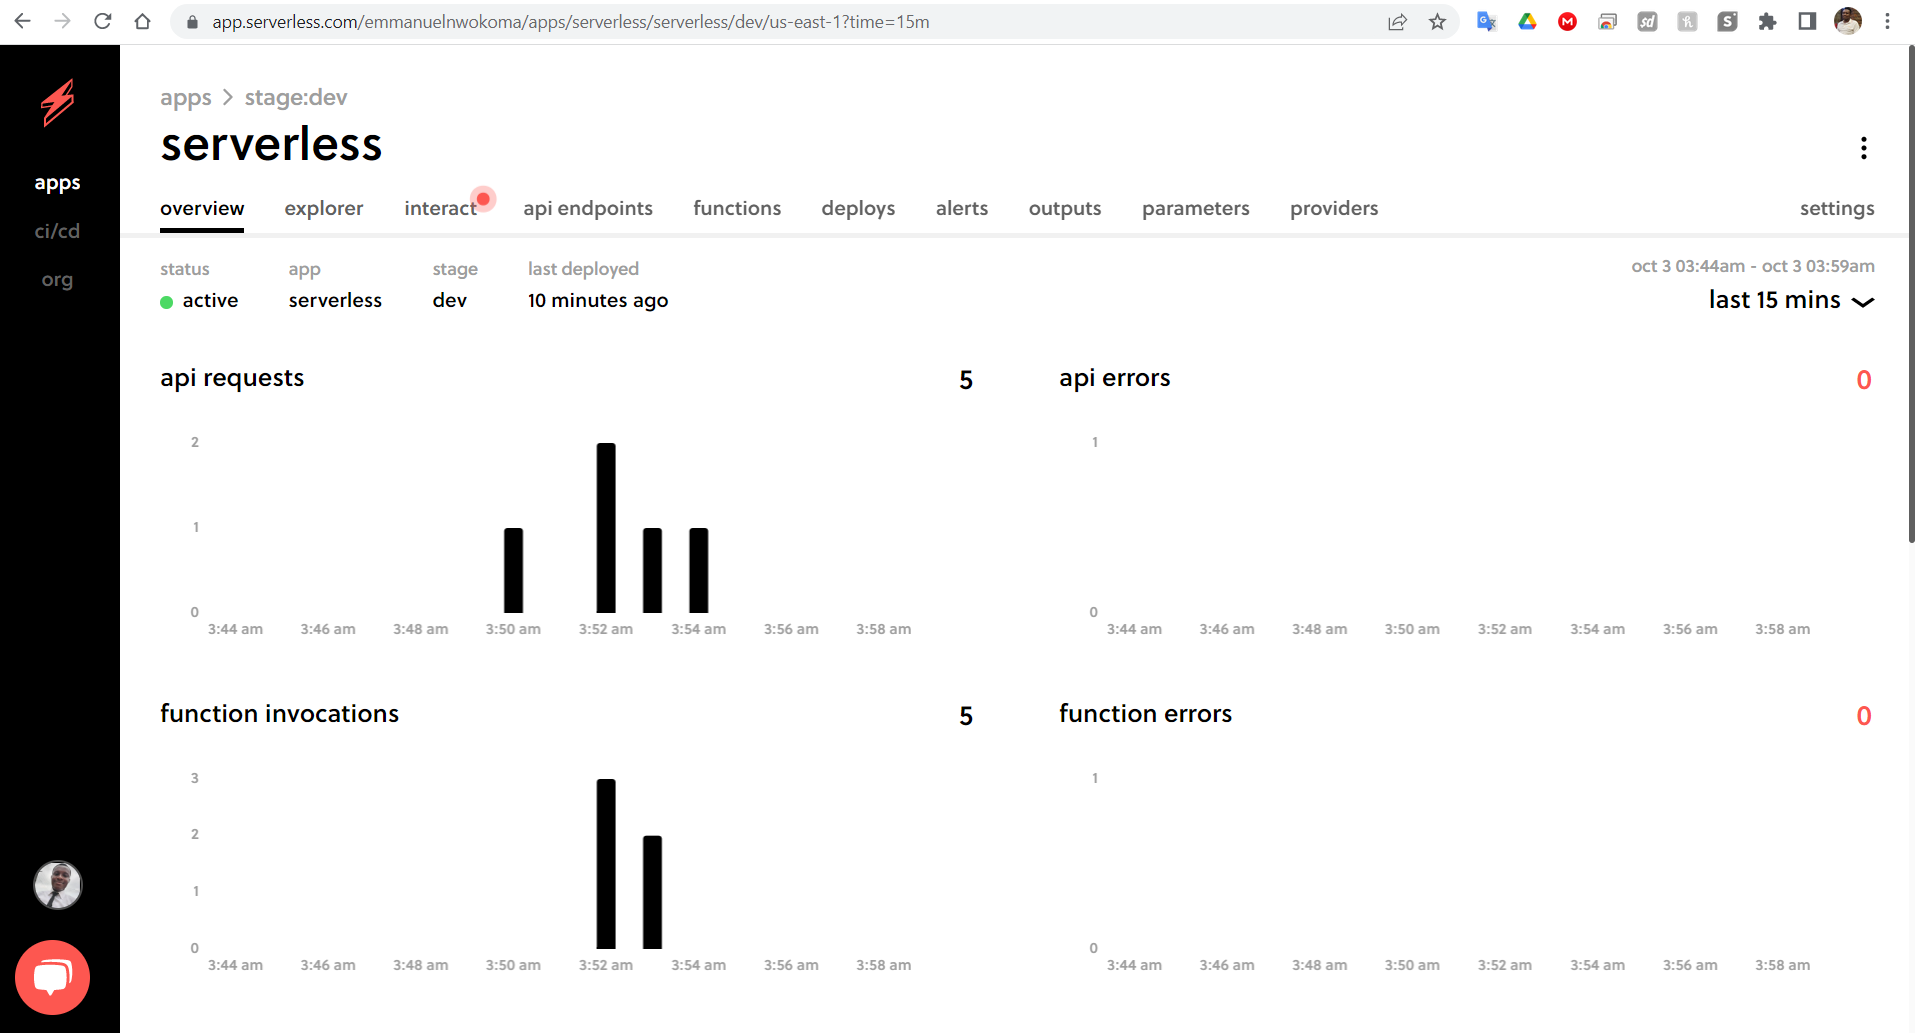Click the tallest function invocations bar
The height and width of the screenshot is (1033, 1915).
(x=606, y=864)
